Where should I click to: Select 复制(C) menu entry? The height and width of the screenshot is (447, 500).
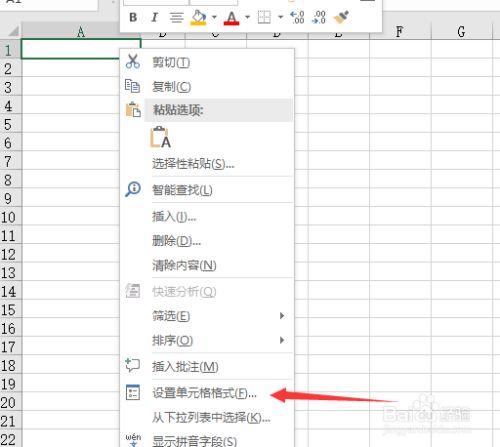[207, 87]
